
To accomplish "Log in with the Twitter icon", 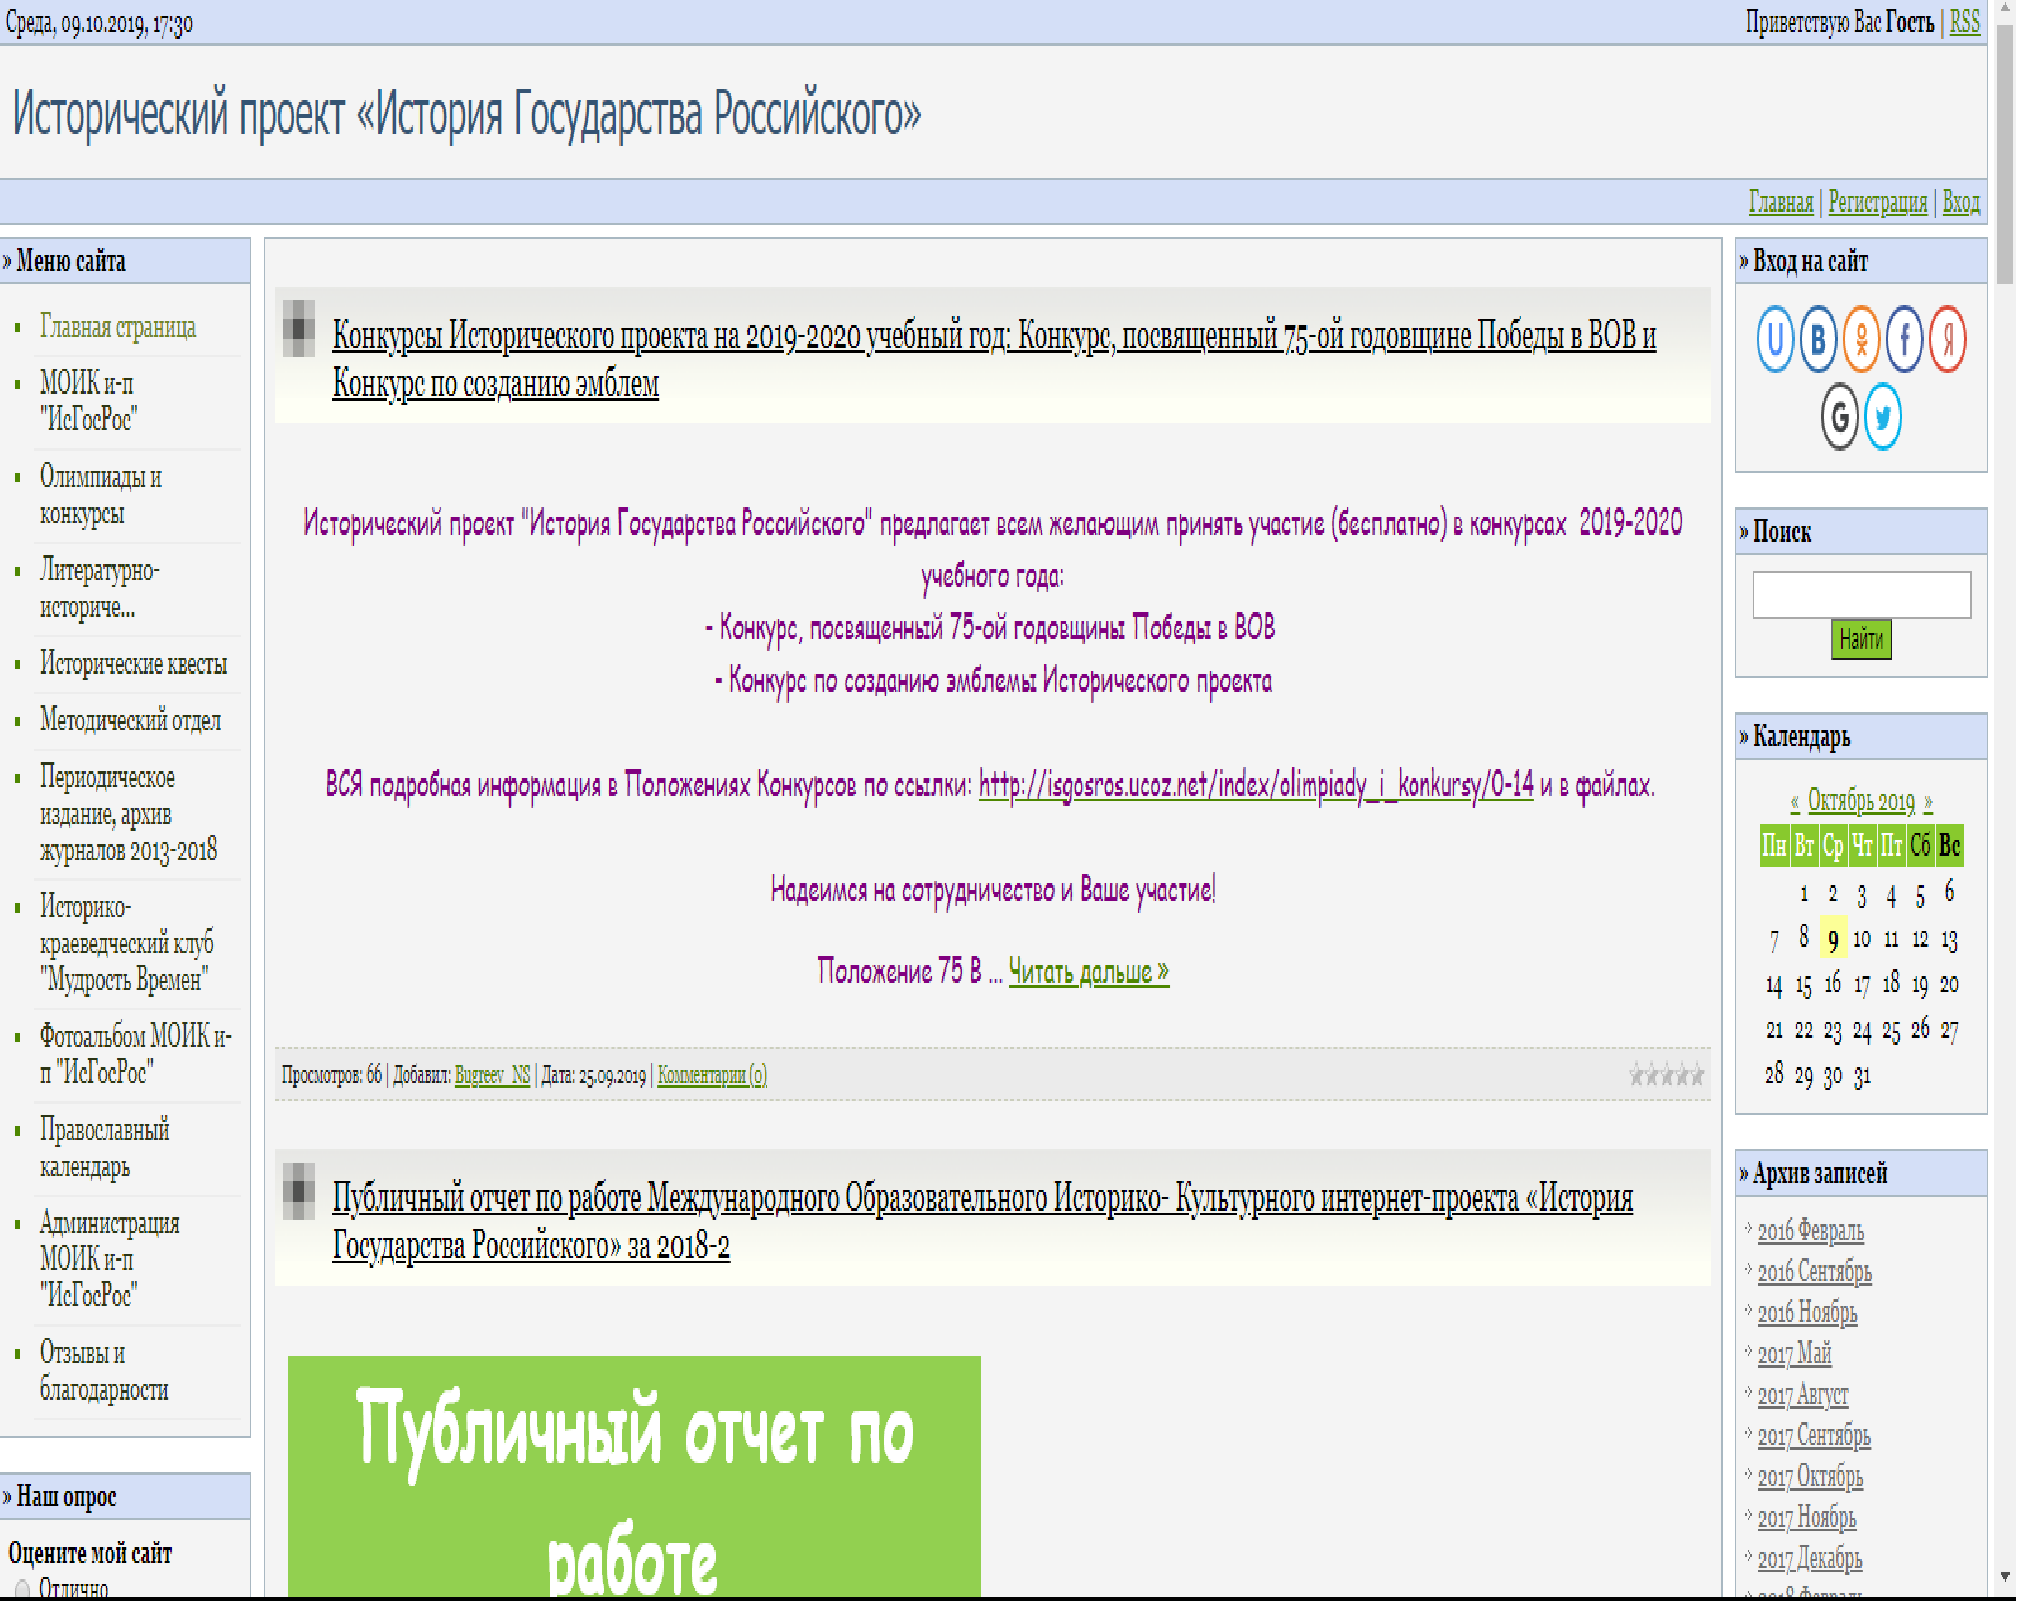I will pos(1883,417).
